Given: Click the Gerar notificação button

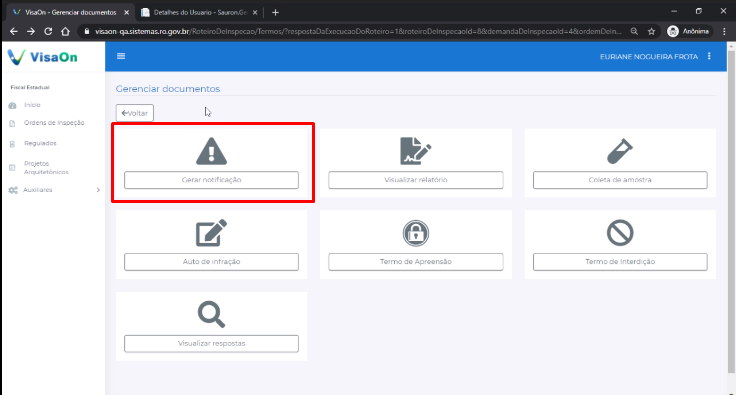Looking at the screenshot, I should (x=211, y=180).
